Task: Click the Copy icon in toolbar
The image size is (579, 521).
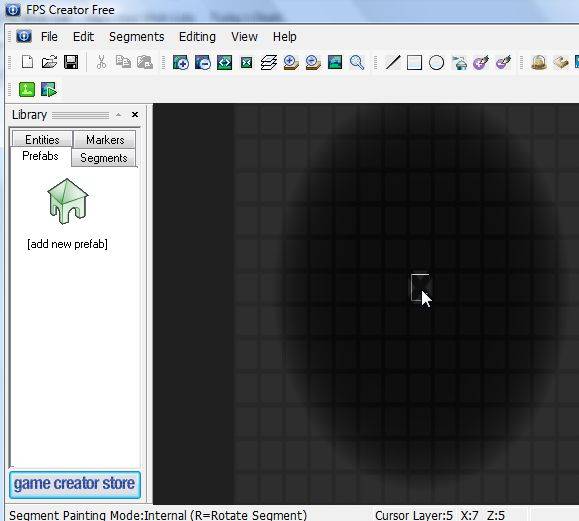Action: (123, 62)
